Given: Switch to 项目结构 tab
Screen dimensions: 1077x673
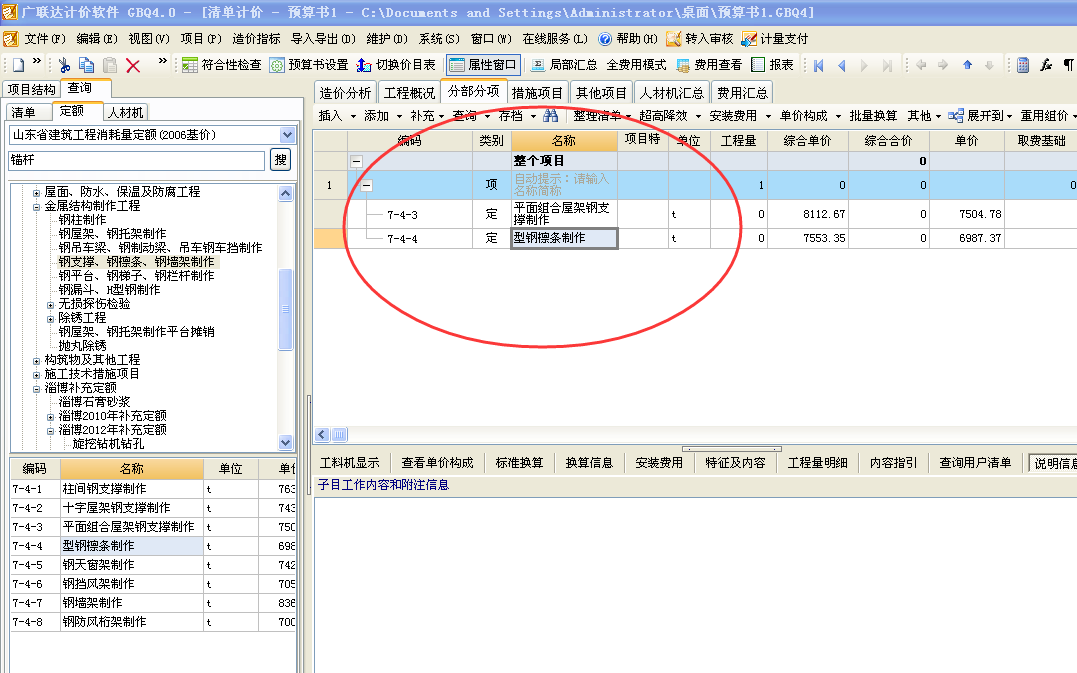Looking at the screenshot, I should pyautogui.click(x=32, y=89).
